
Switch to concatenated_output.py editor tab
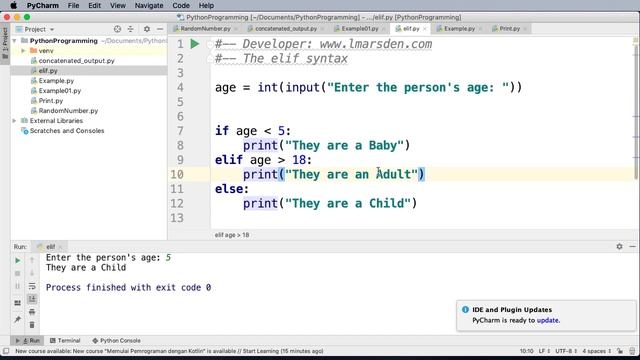coord(286,29)
